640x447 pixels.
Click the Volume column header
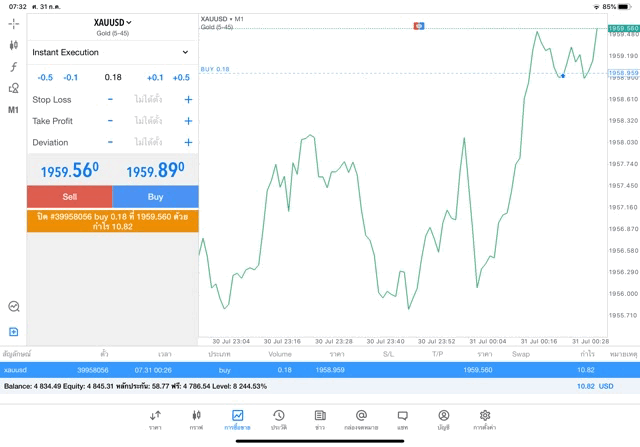280,354
